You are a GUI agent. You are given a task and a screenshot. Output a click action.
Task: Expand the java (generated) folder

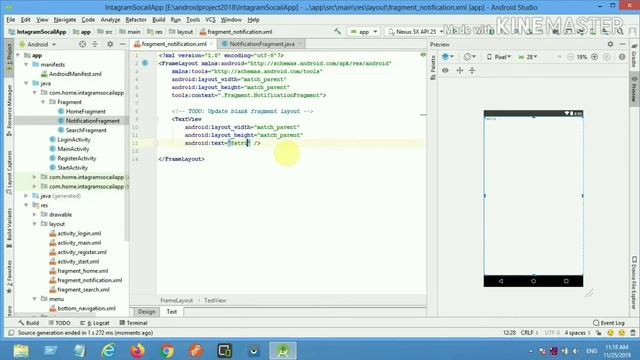[x=26, y=196]
